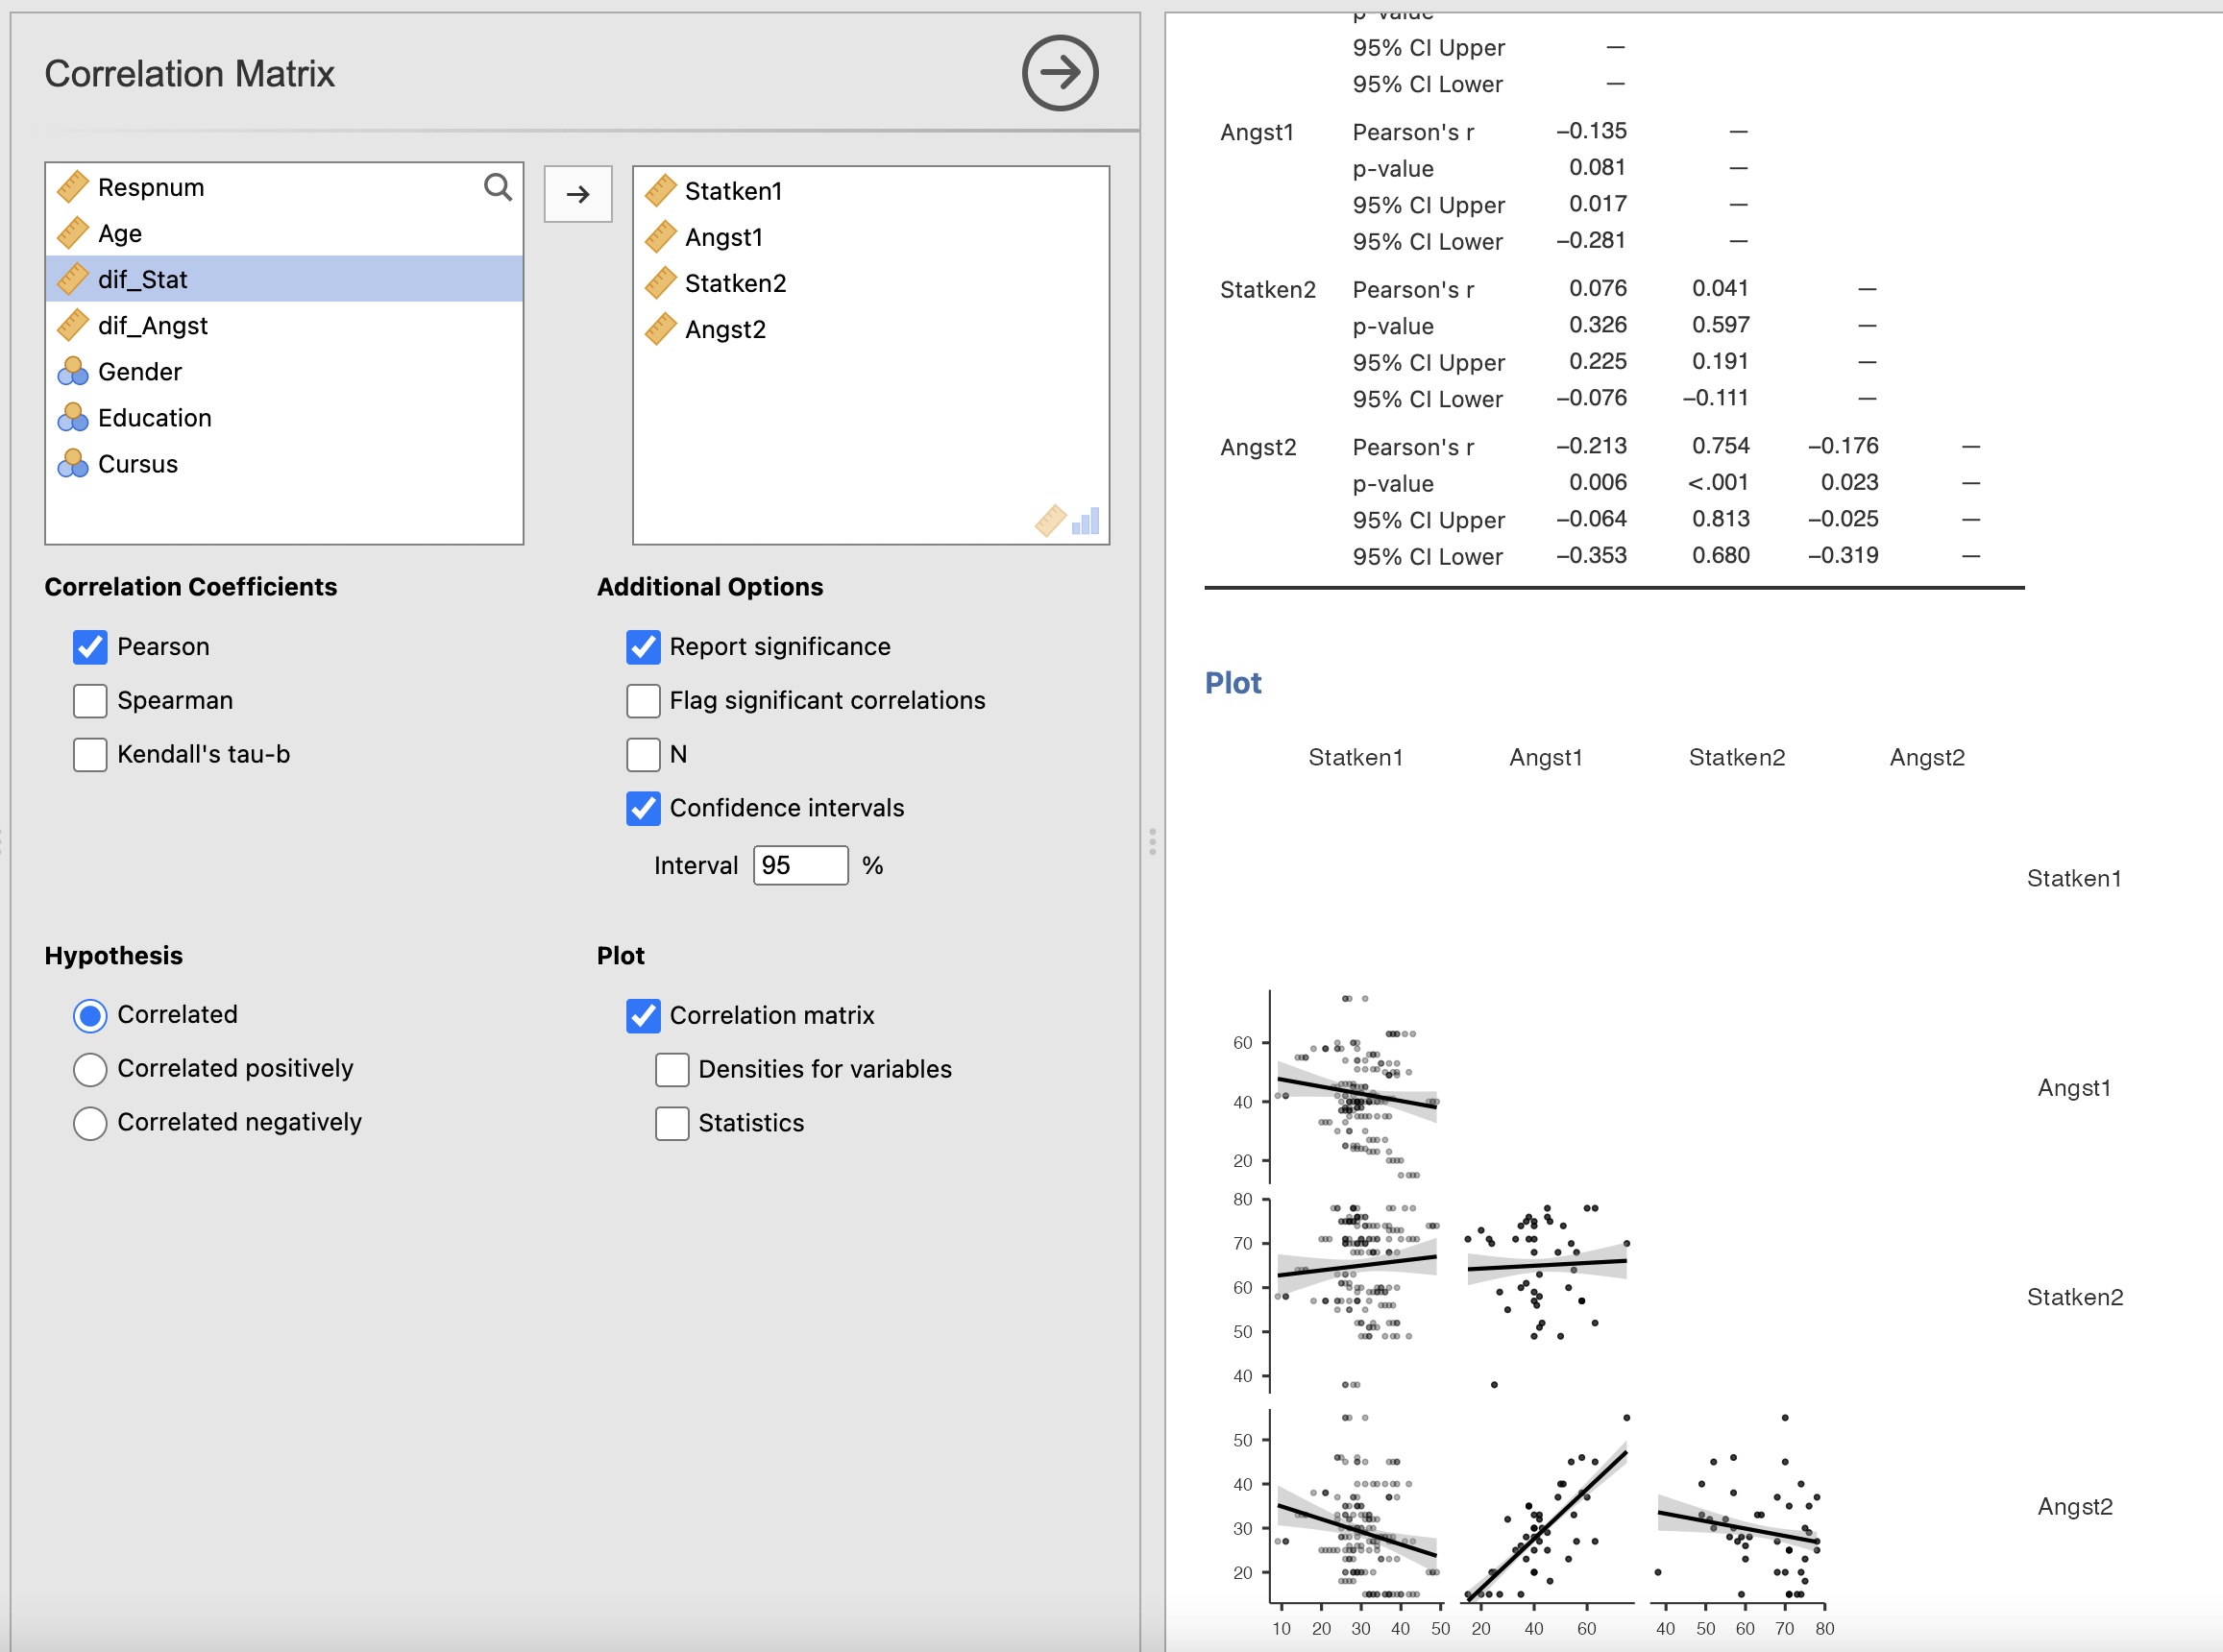
Task: Click the nominal icon beside Gender
Action: click(73, 372)
